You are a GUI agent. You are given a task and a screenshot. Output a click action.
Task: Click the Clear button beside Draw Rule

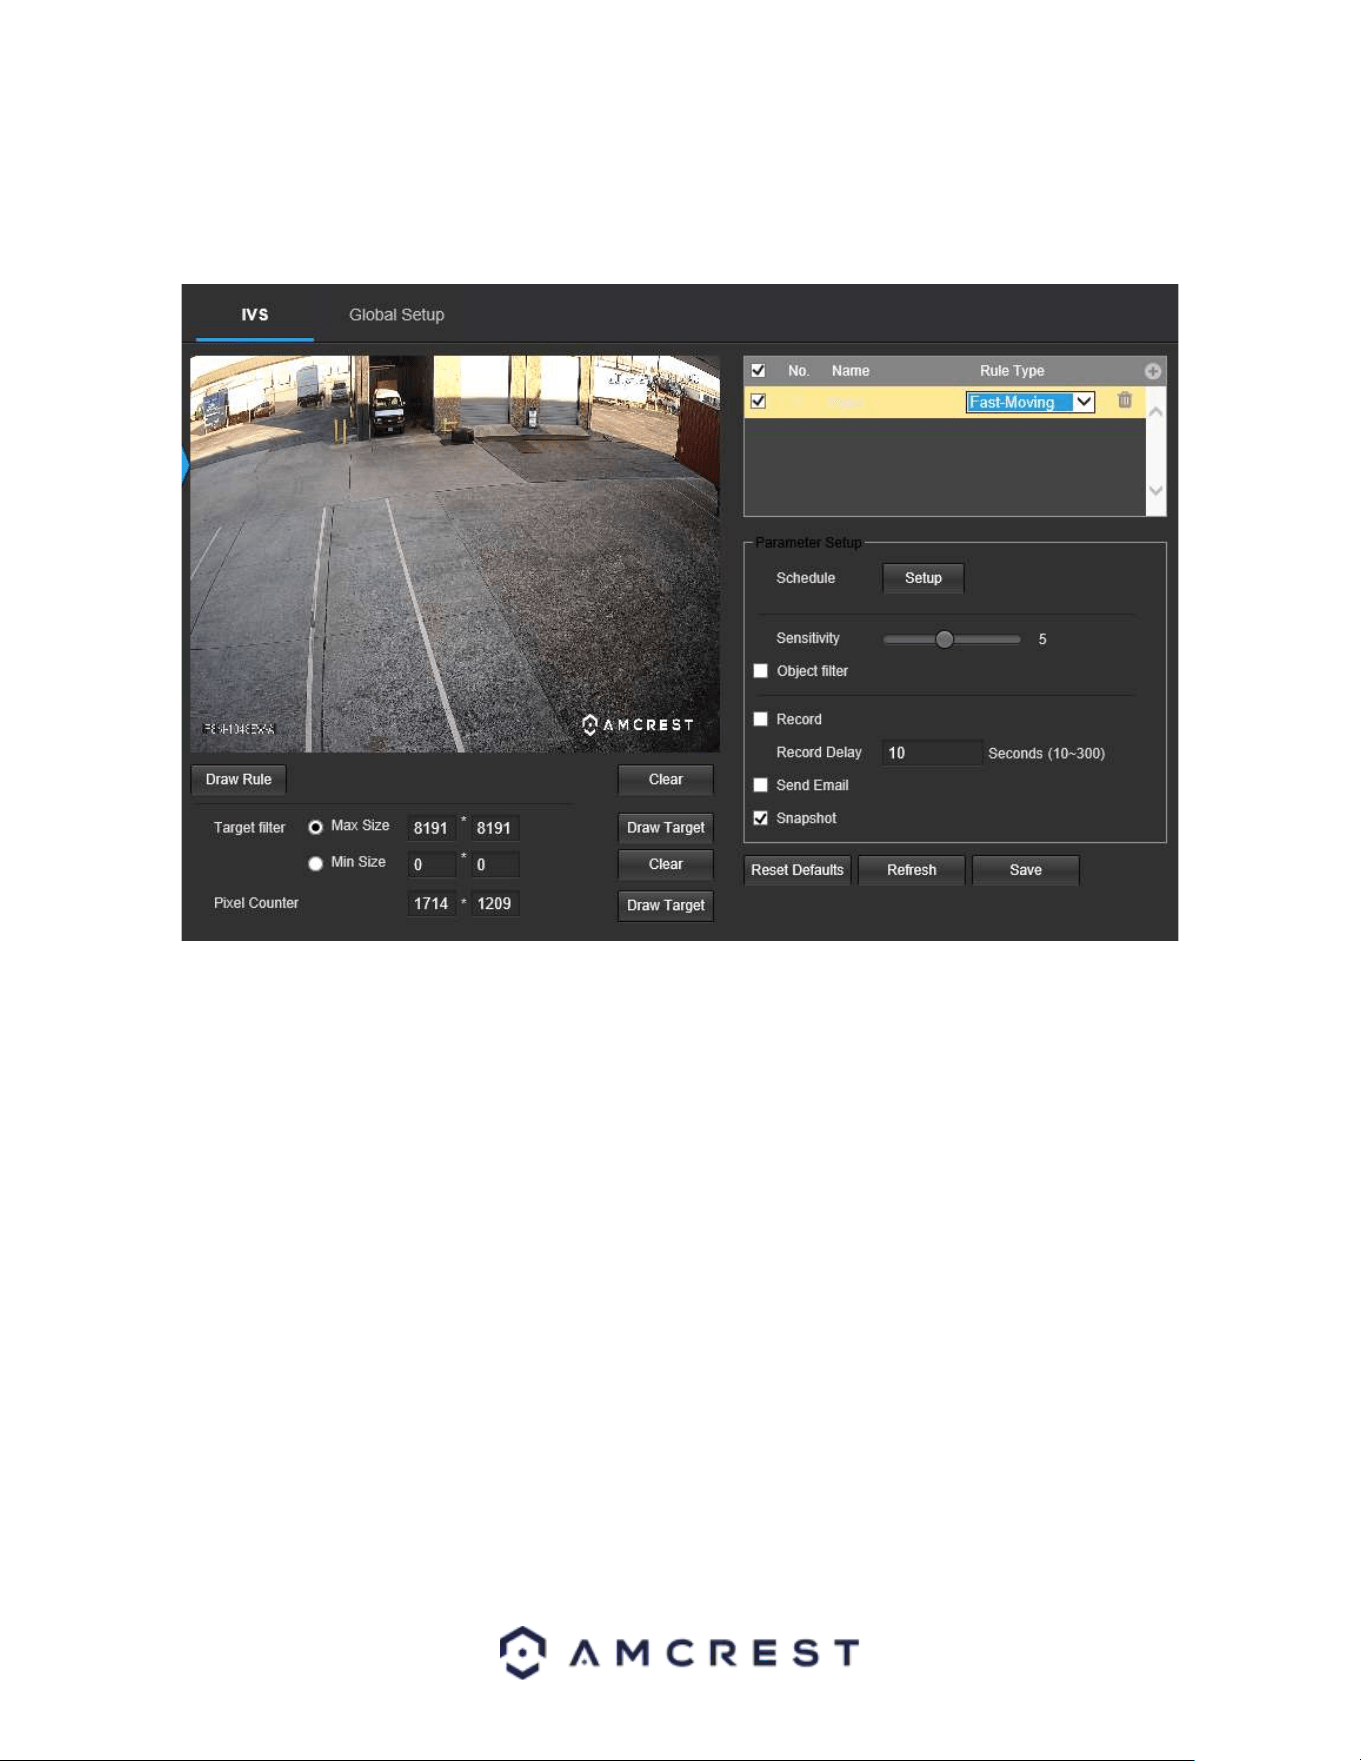[665, 779]
